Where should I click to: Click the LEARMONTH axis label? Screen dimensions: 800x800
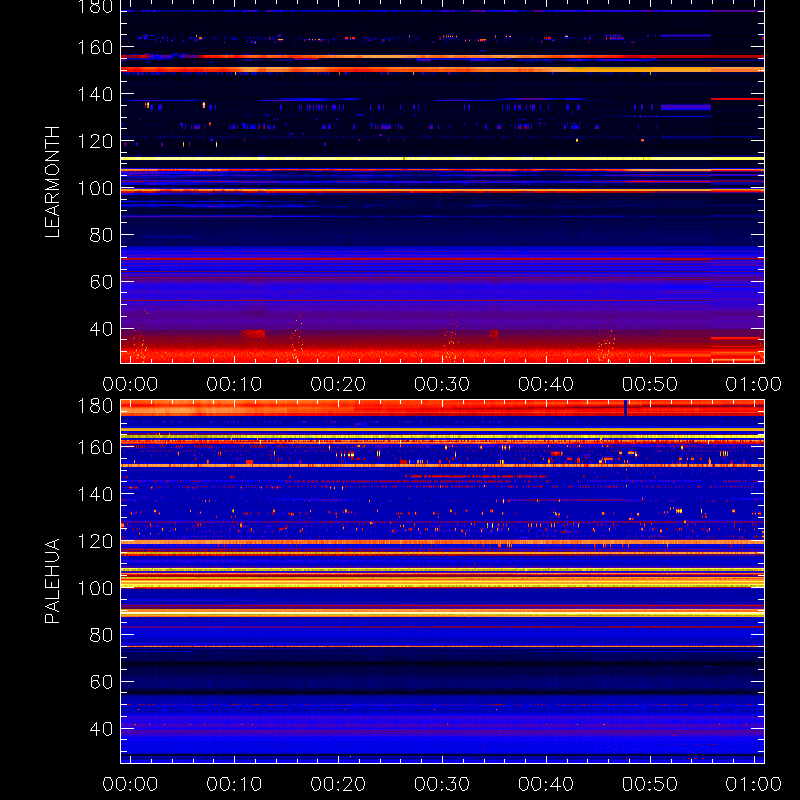[x=52, y=182]
